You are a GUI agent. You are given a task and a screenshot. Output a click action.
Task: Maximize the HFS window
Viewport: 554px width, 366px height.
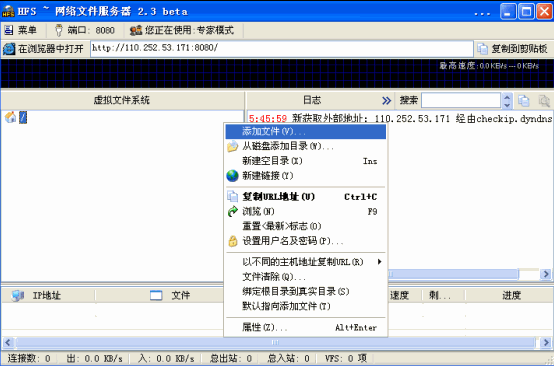(x=526, y=12)
